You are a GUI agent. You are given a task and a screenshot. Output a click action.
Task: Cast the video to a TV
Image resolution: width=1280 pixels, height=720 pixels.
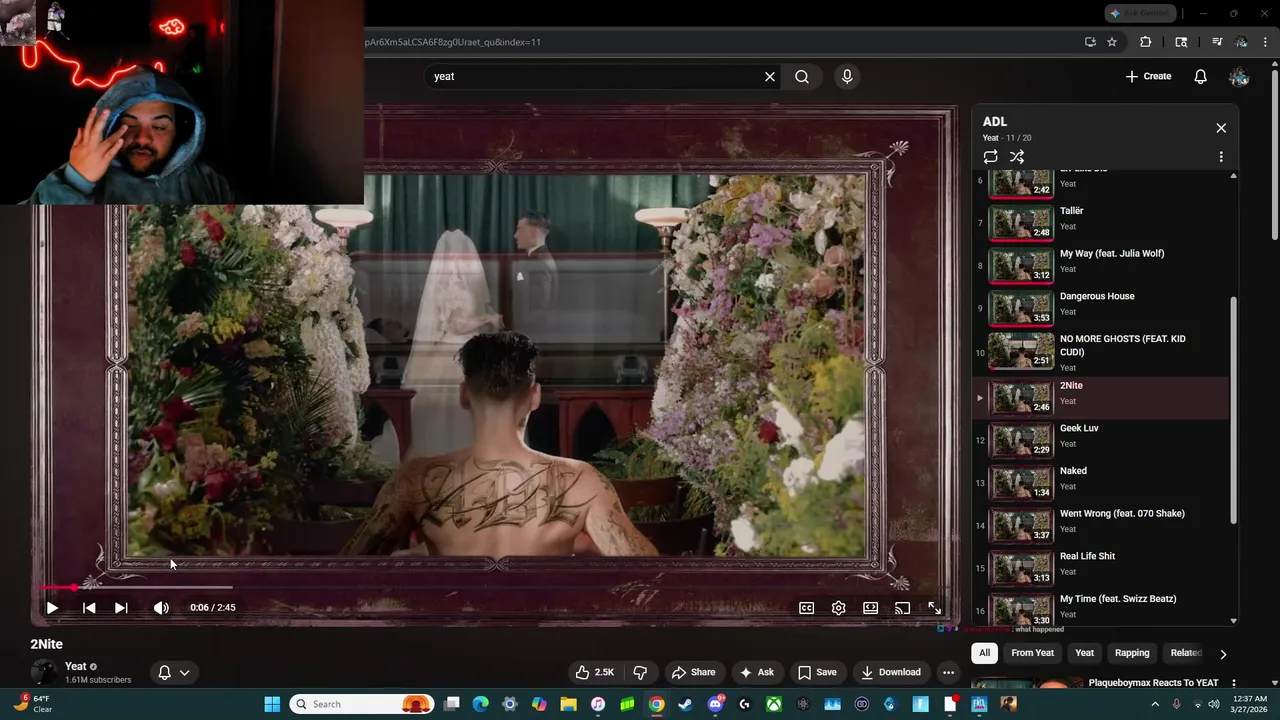[902, 607]
